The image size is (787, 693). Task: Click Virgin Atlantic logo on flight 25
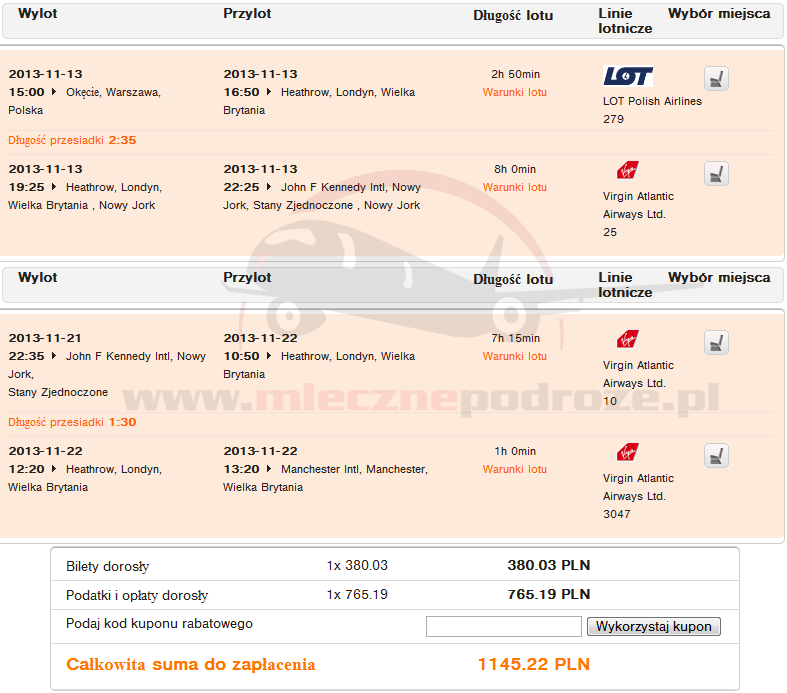[x=628, y=170]
